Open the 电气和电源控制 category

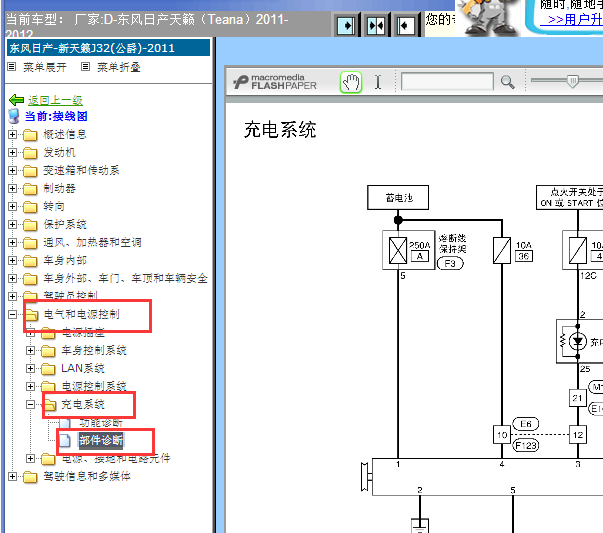82,314
